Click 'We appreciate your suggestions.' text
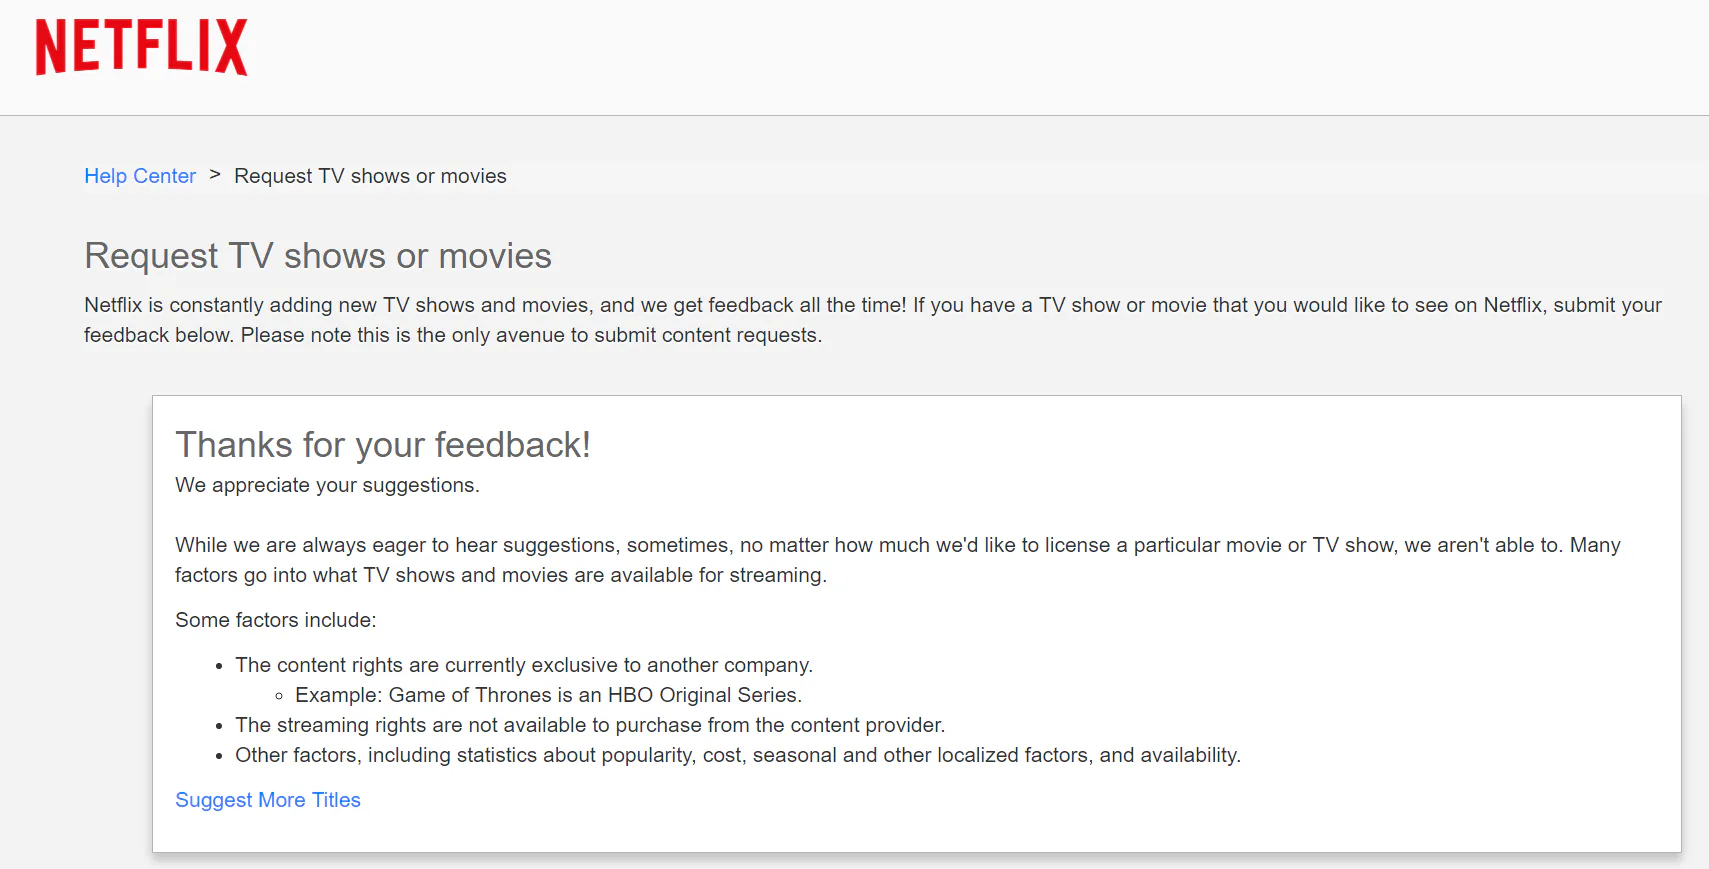Viewport: 1709px width, 869px height. tap(327, 485)
